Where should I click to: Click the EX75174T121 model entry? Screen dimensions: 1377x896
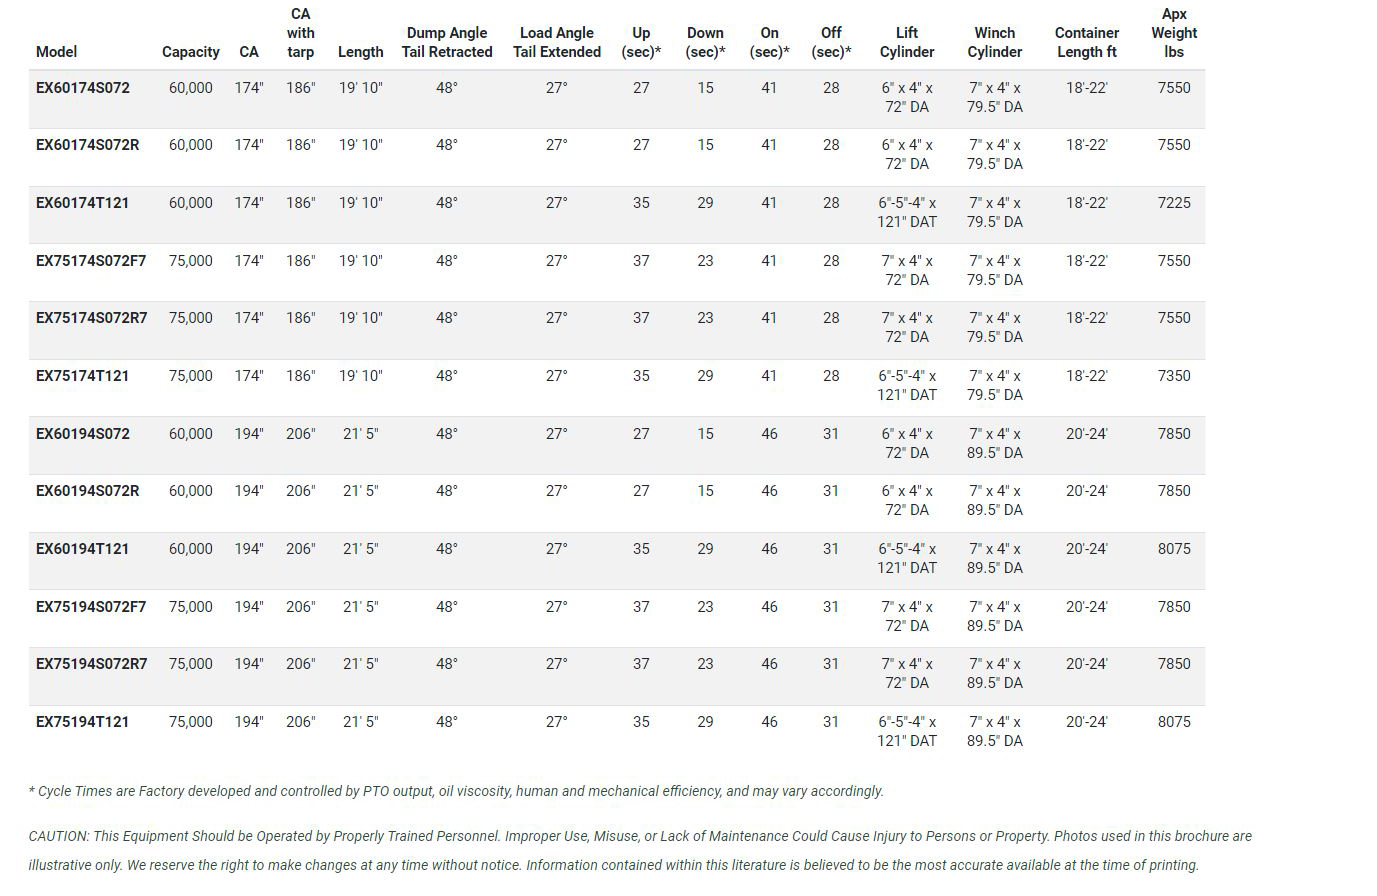[83, 376]
